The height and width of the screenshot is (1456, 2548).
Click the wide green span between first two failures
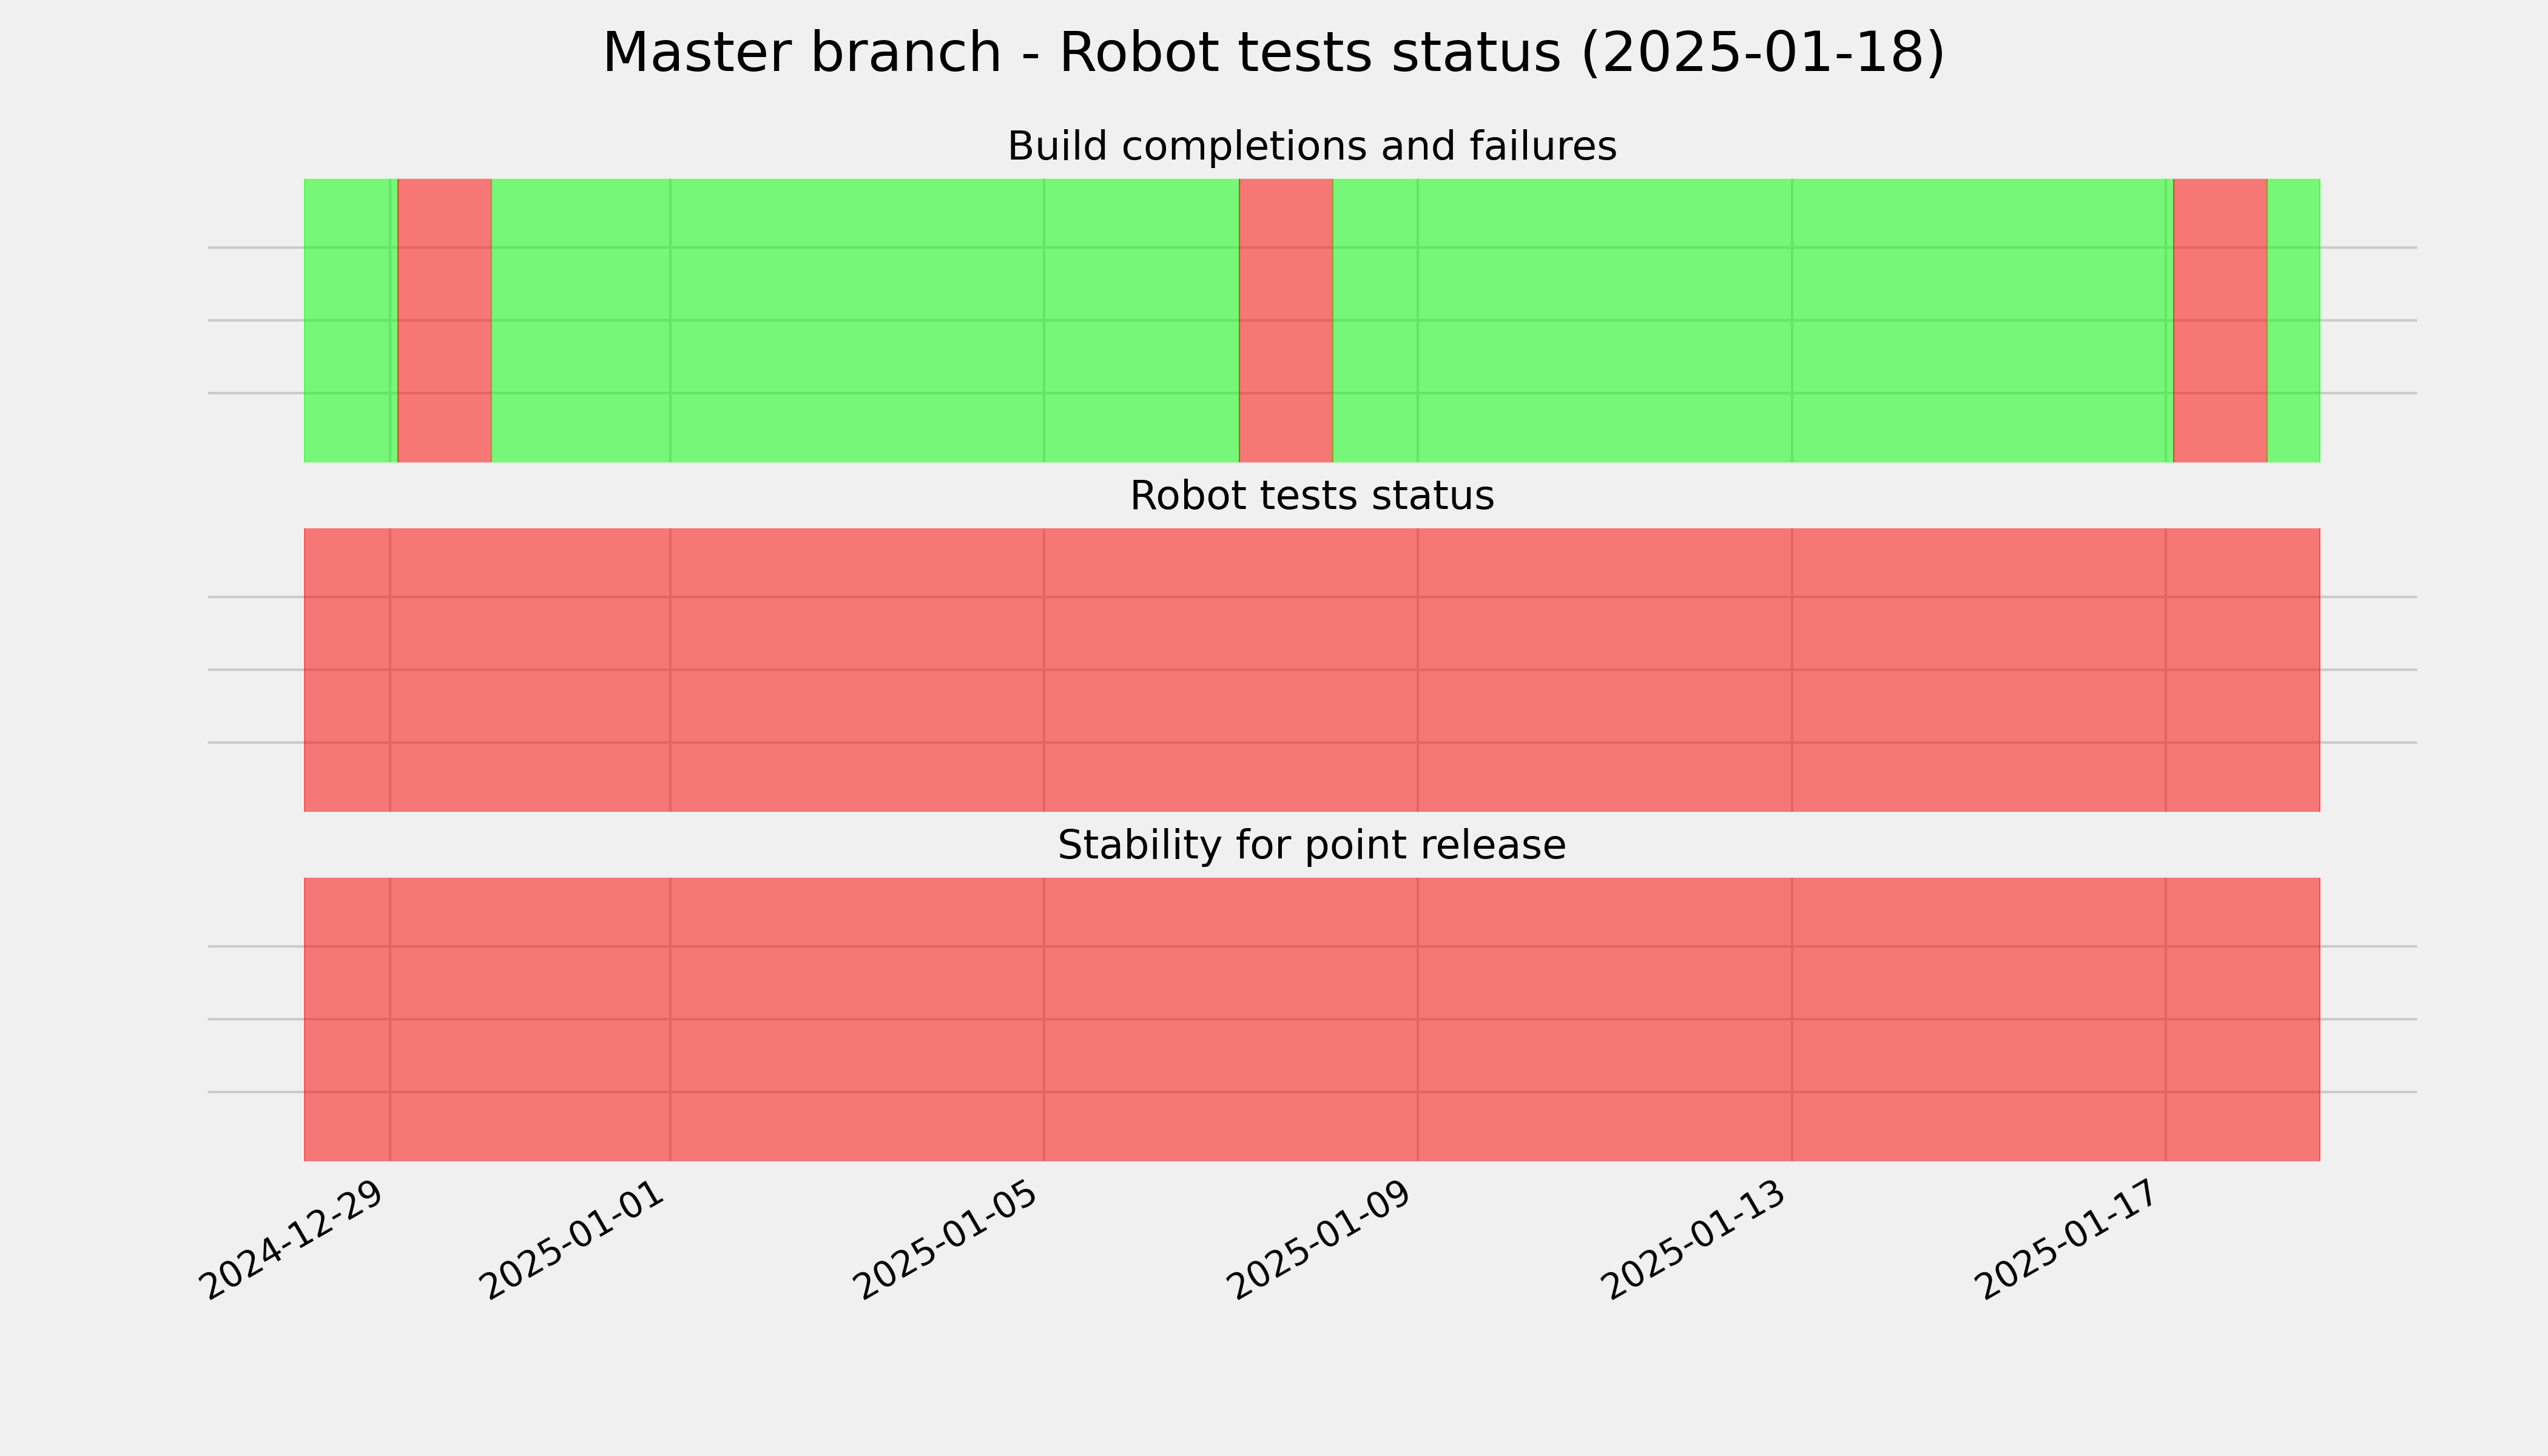click(866, 320)
